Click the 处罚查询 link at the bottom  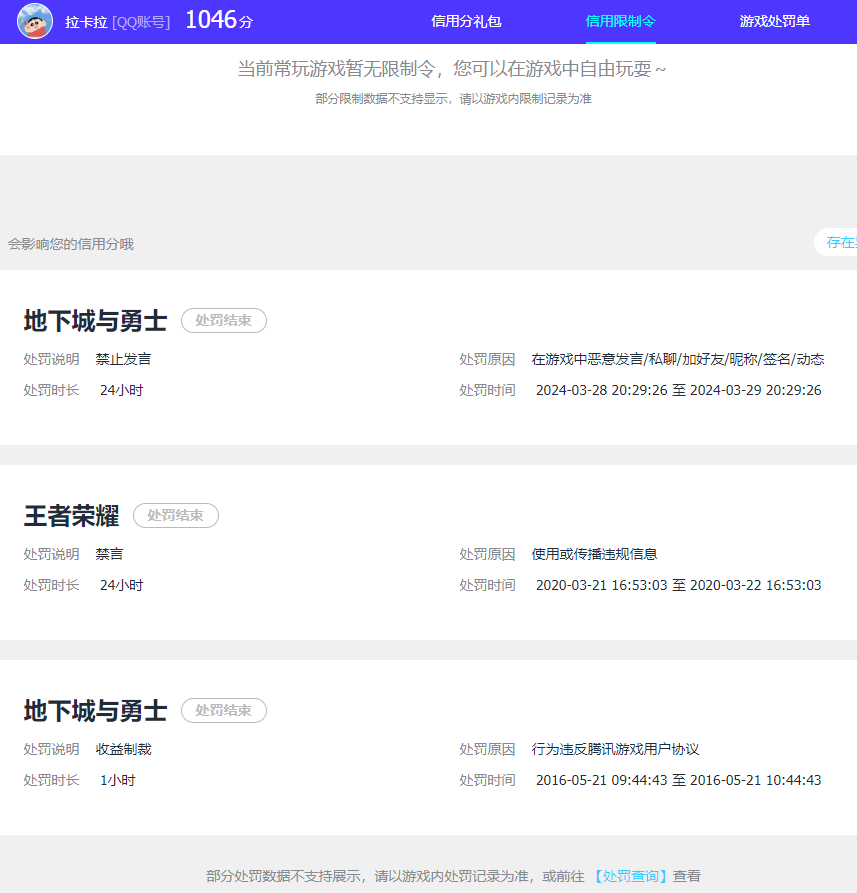tap(630, 876)
